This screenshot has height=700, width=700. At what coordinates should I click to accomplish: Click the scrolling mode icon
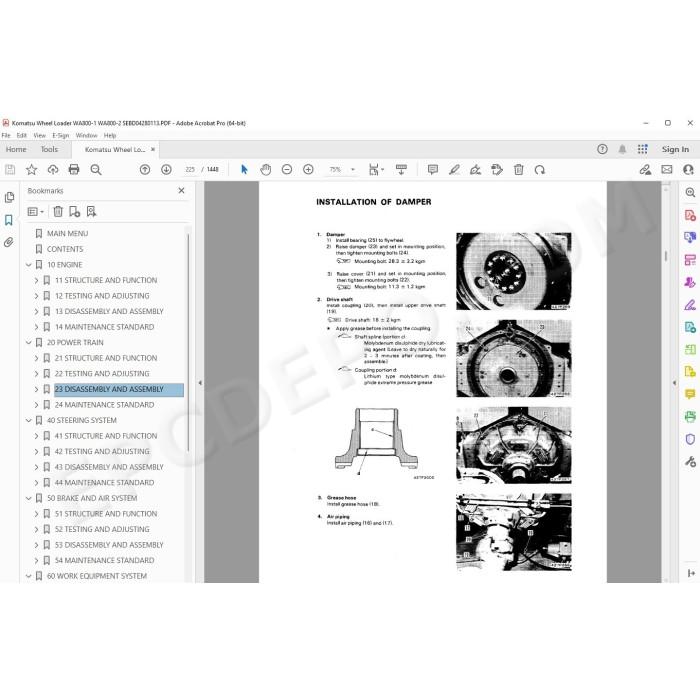tap(401, 170)
